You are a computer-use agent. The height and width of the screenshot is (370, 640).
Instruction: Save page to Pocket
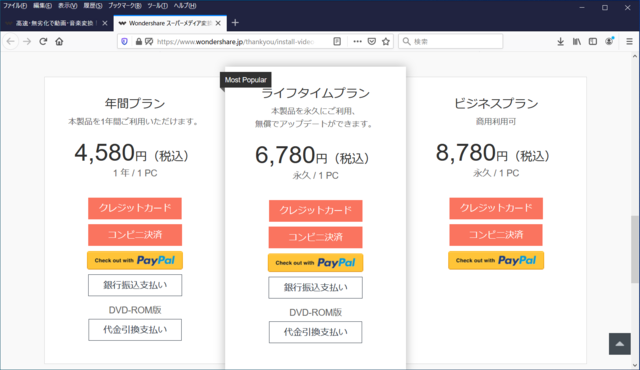pyautogui.click(x=371, y=41)
